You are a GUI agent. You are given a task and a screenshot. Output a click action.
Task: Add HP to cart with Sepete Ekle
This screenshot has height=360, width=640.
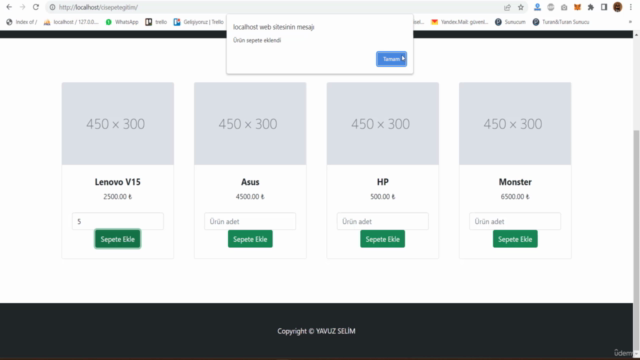383,239
